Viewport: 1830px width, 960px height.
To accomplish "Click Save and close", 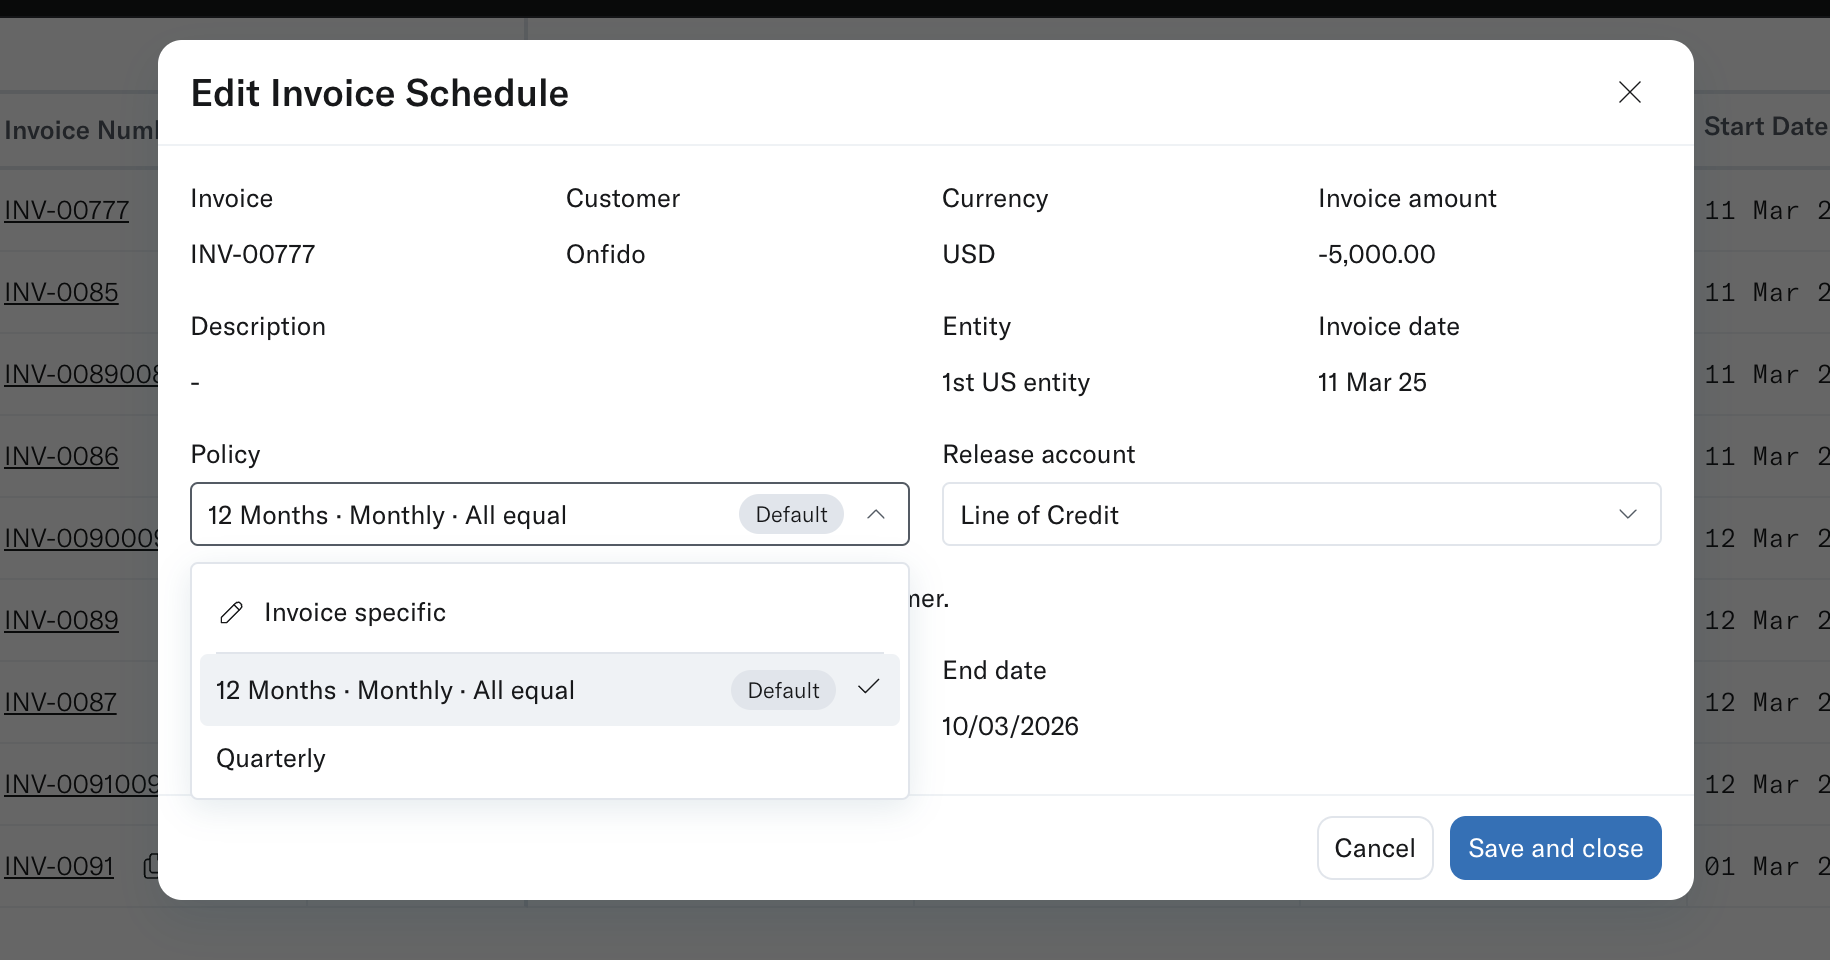I will point(1555,848).
